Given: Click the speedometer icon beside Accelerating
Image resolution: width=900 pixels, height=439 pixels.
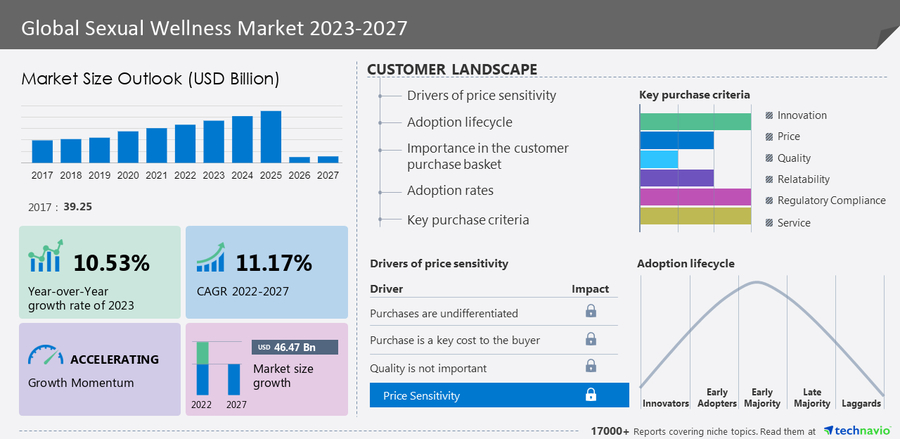Looking at the screenshot, I should click(44, 357).
